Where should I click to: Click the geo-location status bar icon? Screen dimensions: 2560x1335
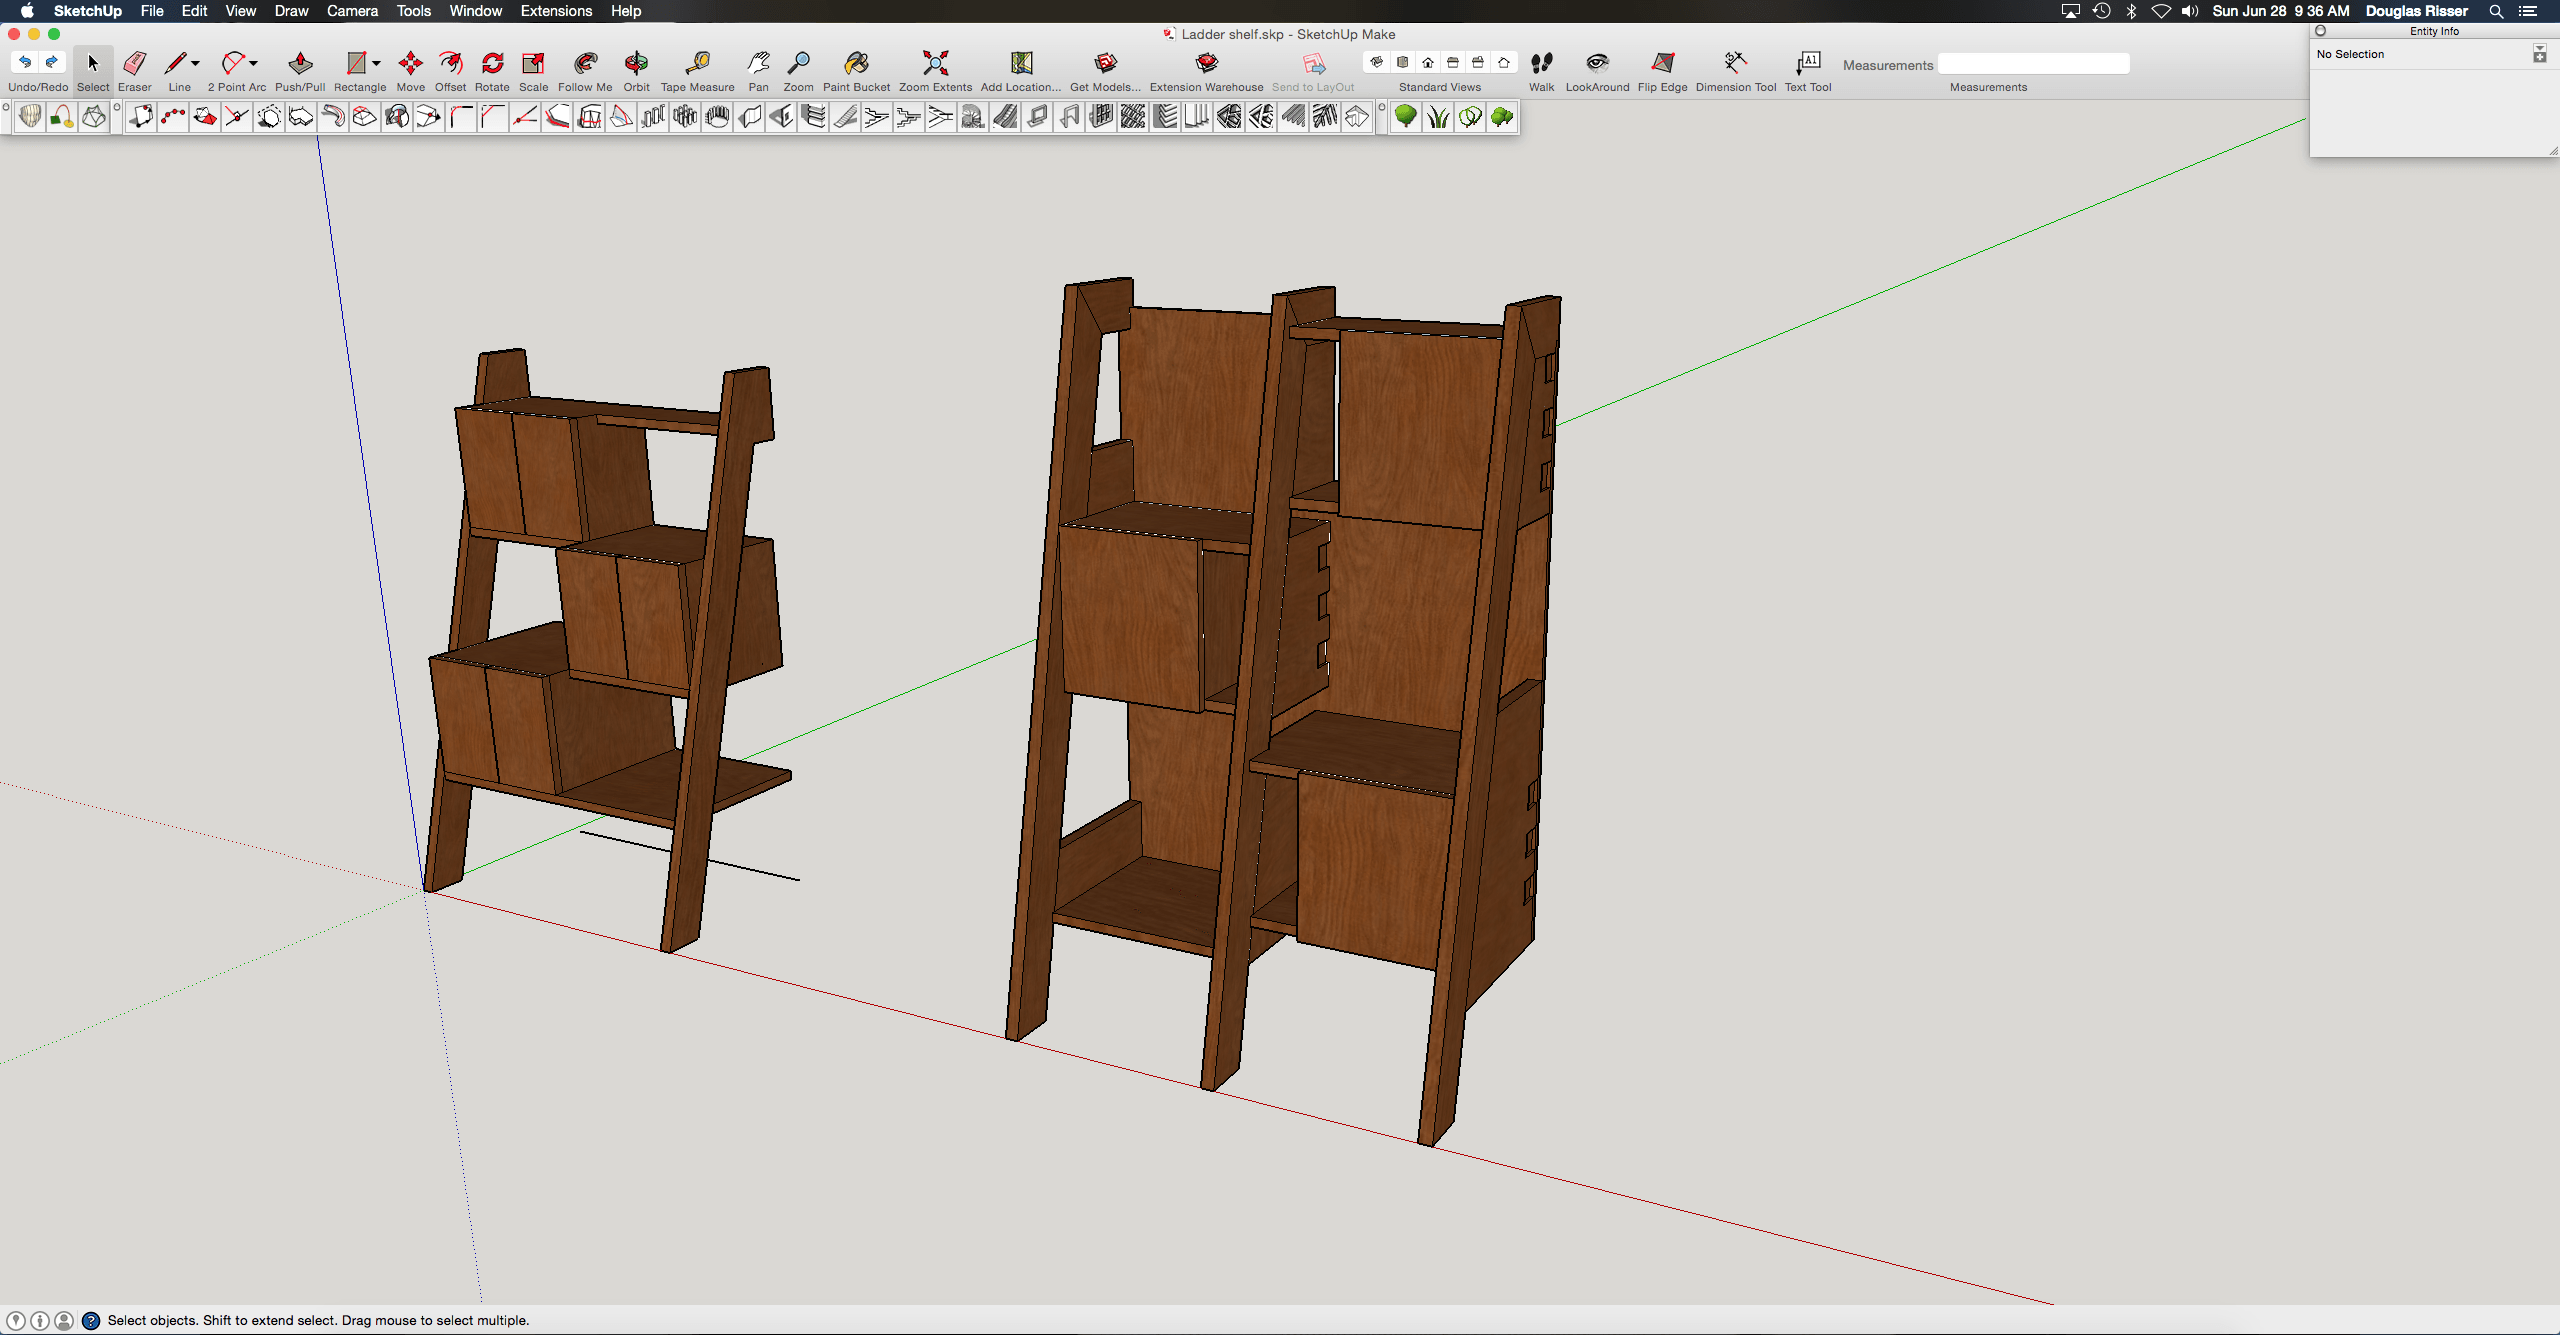16,1321
